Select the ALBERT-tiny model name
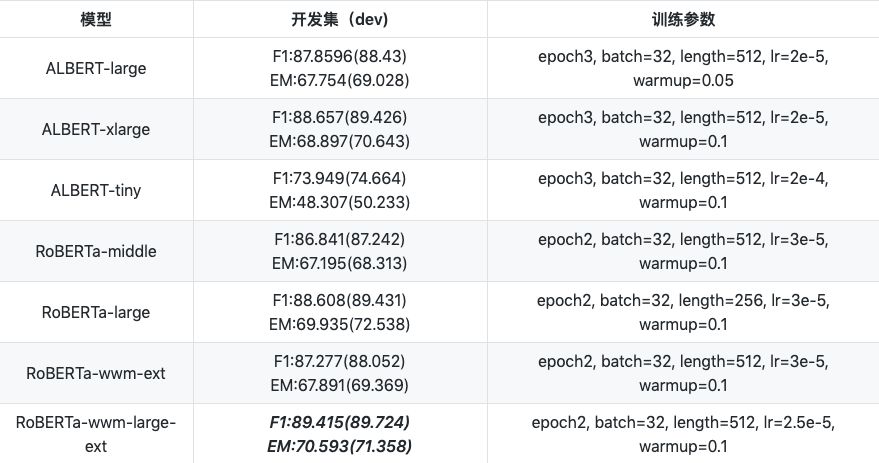This screenshot has width=879, height=463. [96, 191]
